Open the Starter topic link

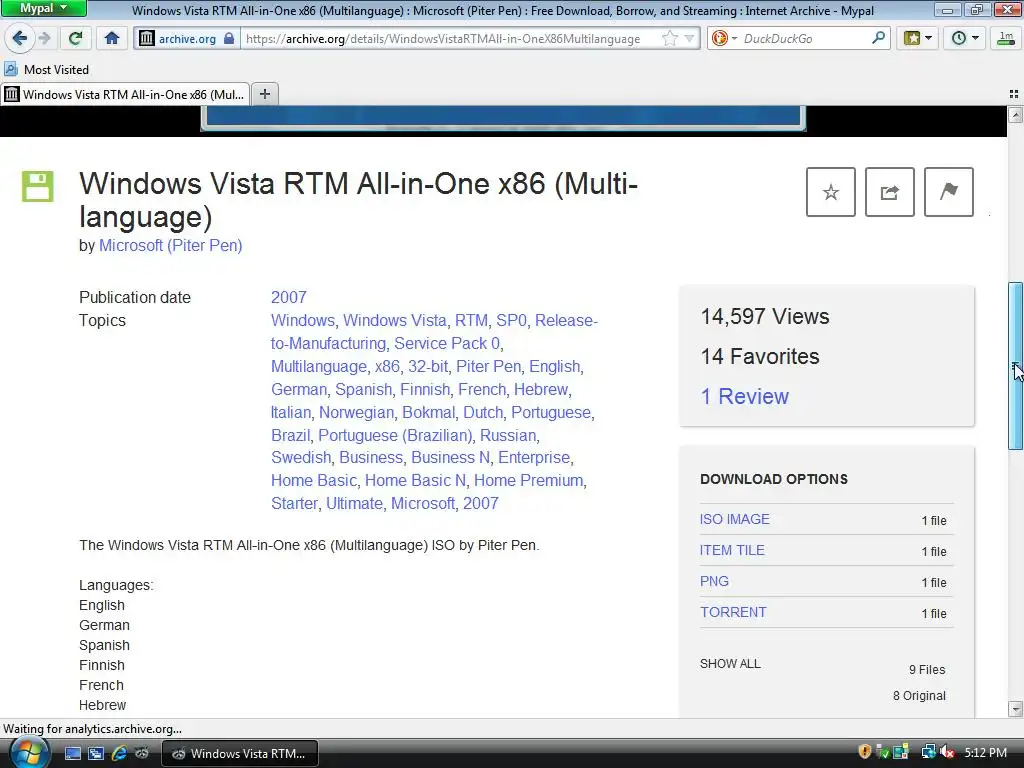(295, 504)
